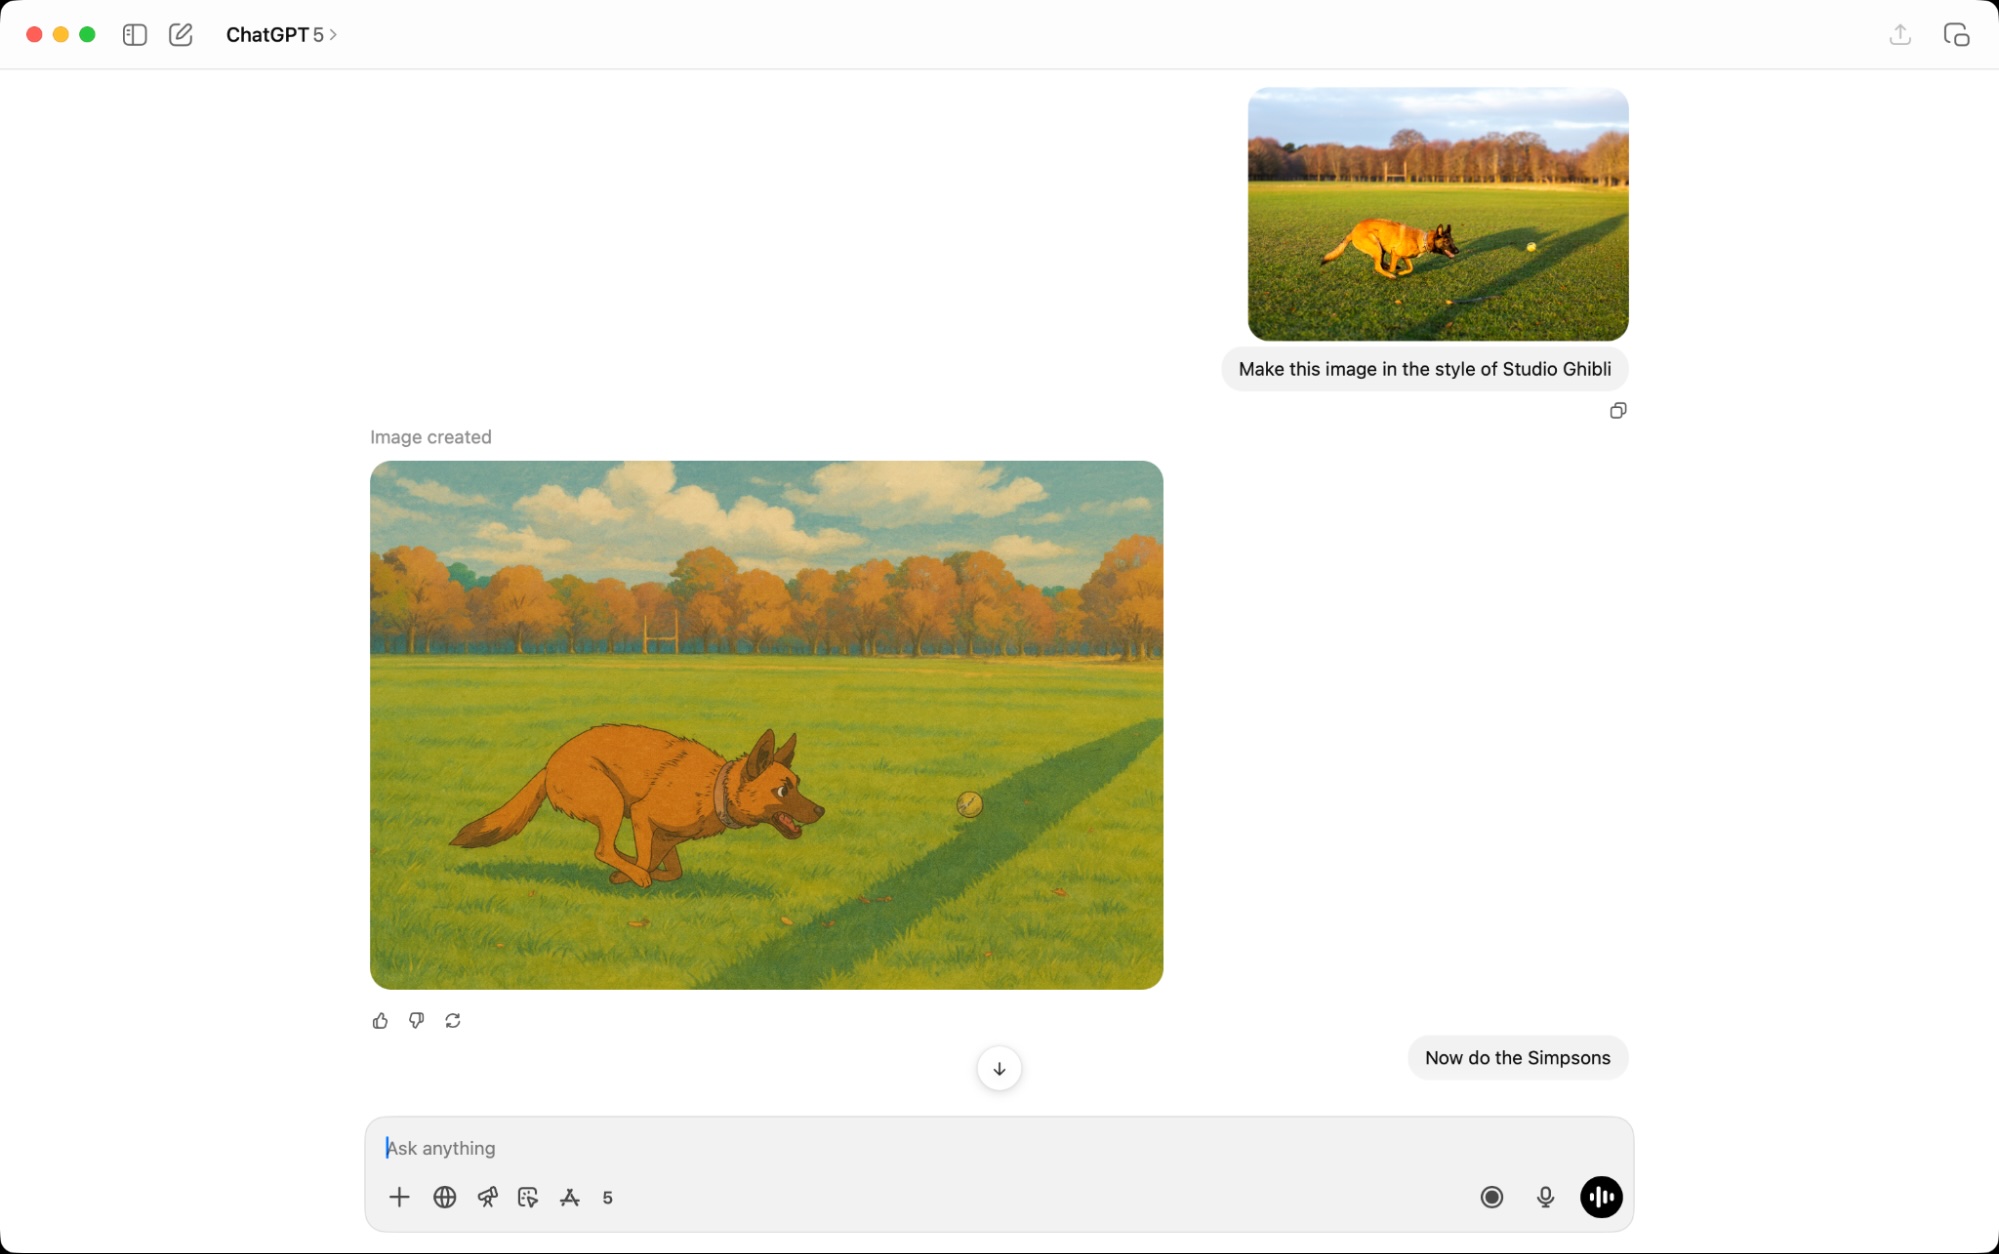Copy the Studio Ghibli prompt message

point(1618,410)
